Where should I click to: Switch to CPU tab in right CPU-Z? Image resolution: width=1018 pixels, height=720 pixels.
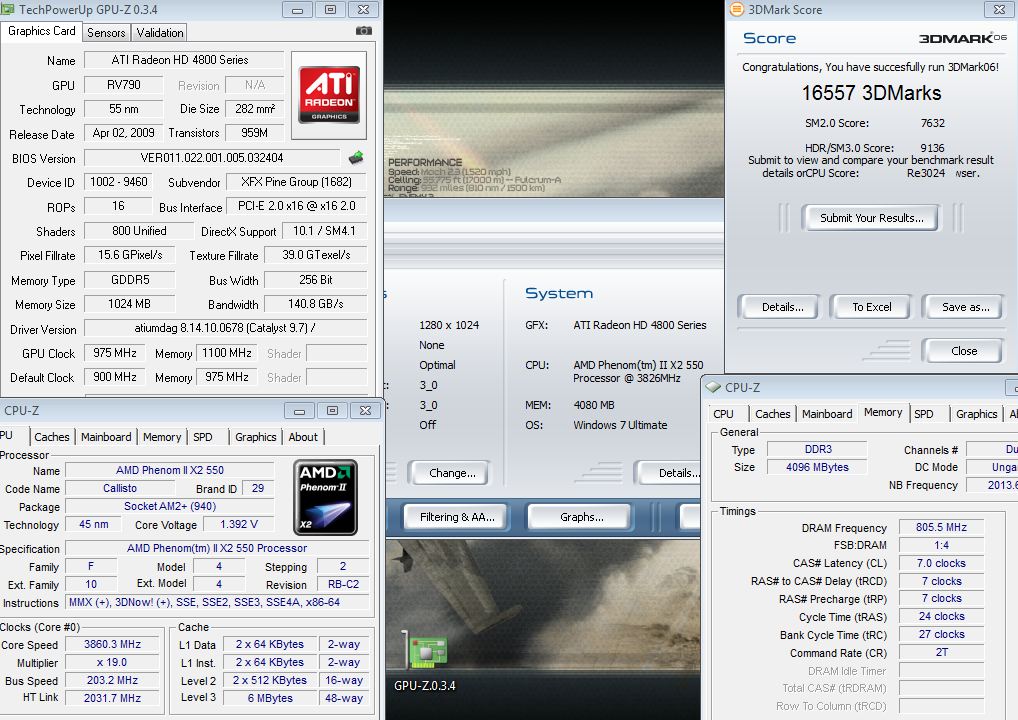point(723,414)
